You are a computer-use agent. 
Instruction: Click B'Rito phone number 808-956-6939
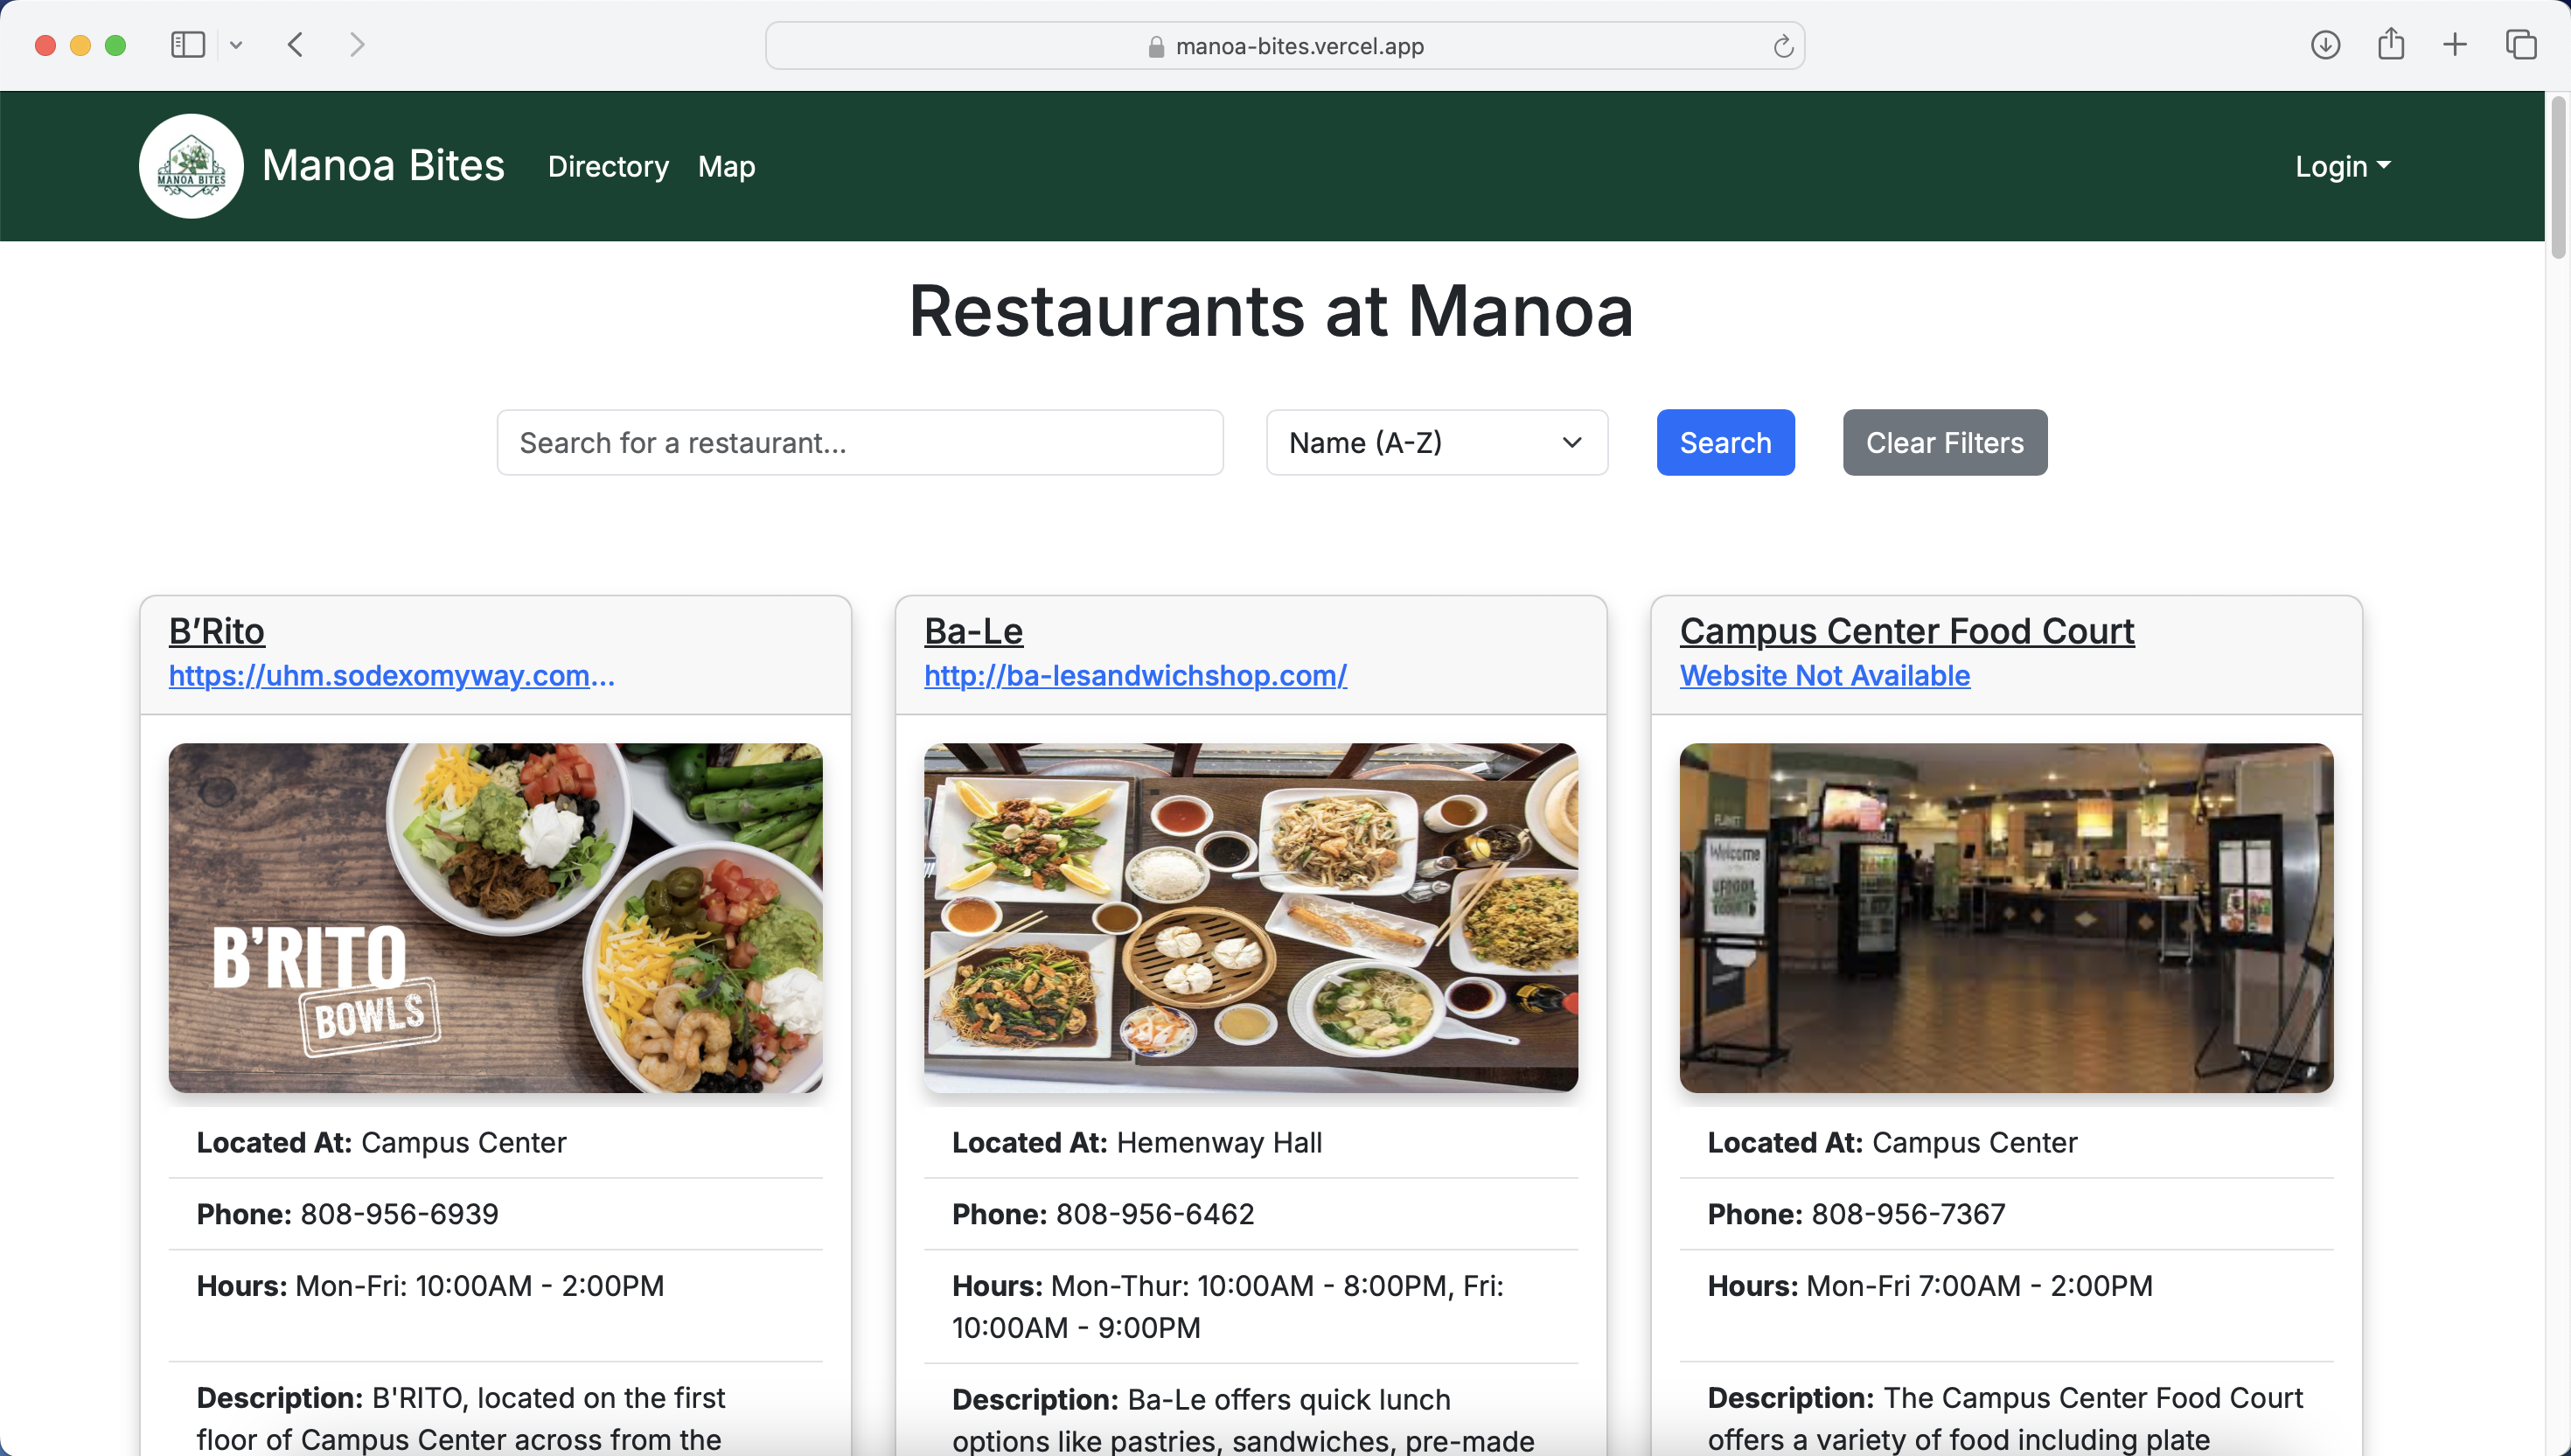point(399,1214)
